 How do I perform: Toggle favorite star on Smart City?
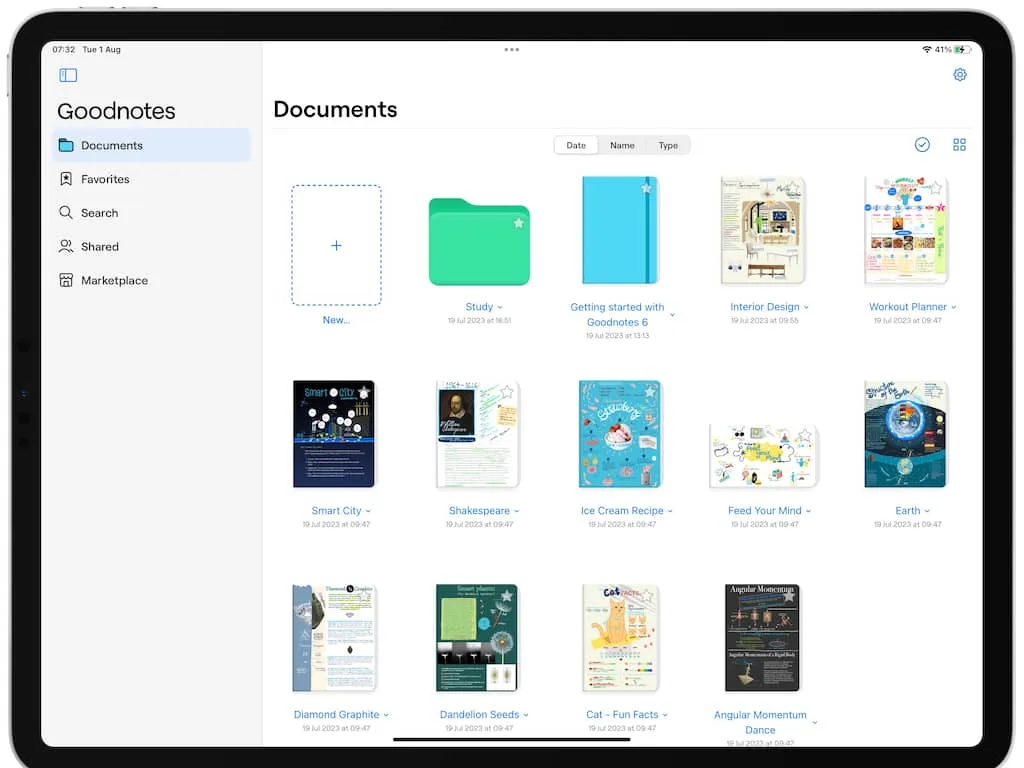click(x=364, y=392)
